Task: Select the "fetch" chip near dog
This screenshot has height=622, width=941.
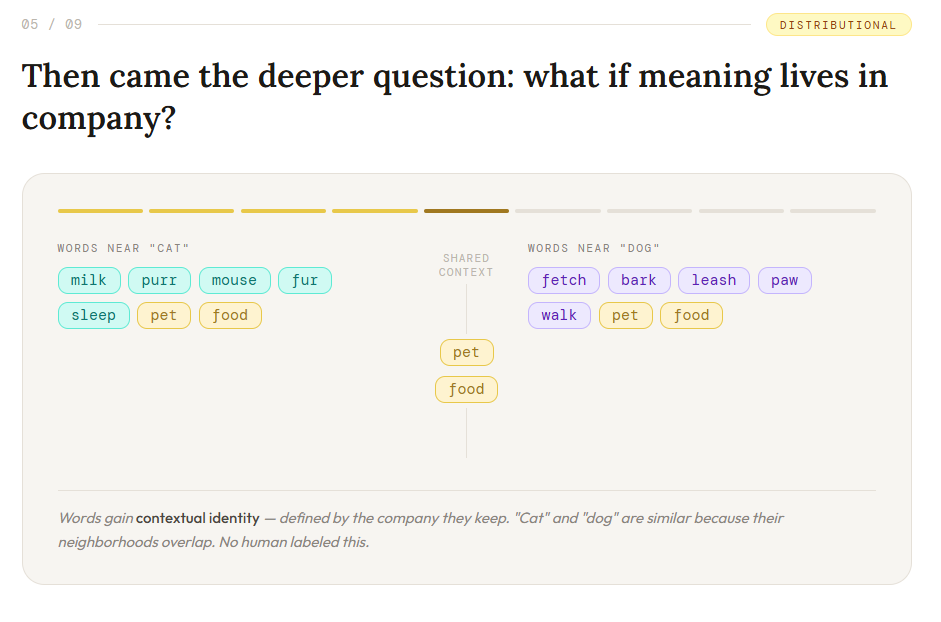Action: [564, 280]
